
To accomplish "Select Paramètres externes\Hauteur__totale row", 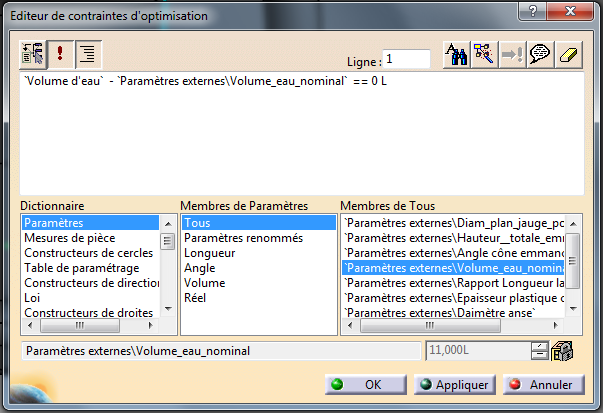I will coord(453,238).
